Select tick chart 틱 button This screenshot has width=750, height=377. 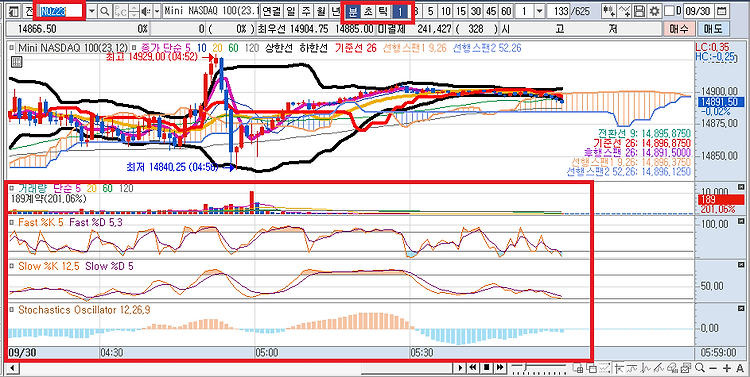tap(383, 10)
